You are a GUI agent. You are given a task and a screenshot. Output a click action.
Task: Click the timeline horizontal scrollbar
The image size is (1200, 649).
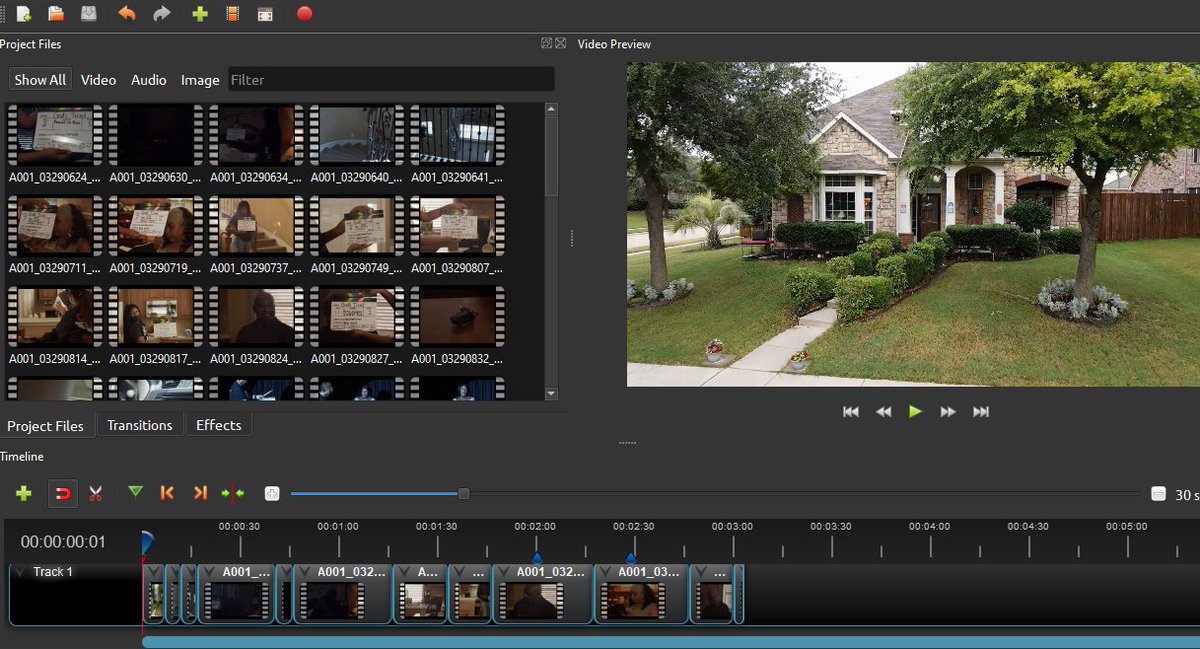coord(671,642)
